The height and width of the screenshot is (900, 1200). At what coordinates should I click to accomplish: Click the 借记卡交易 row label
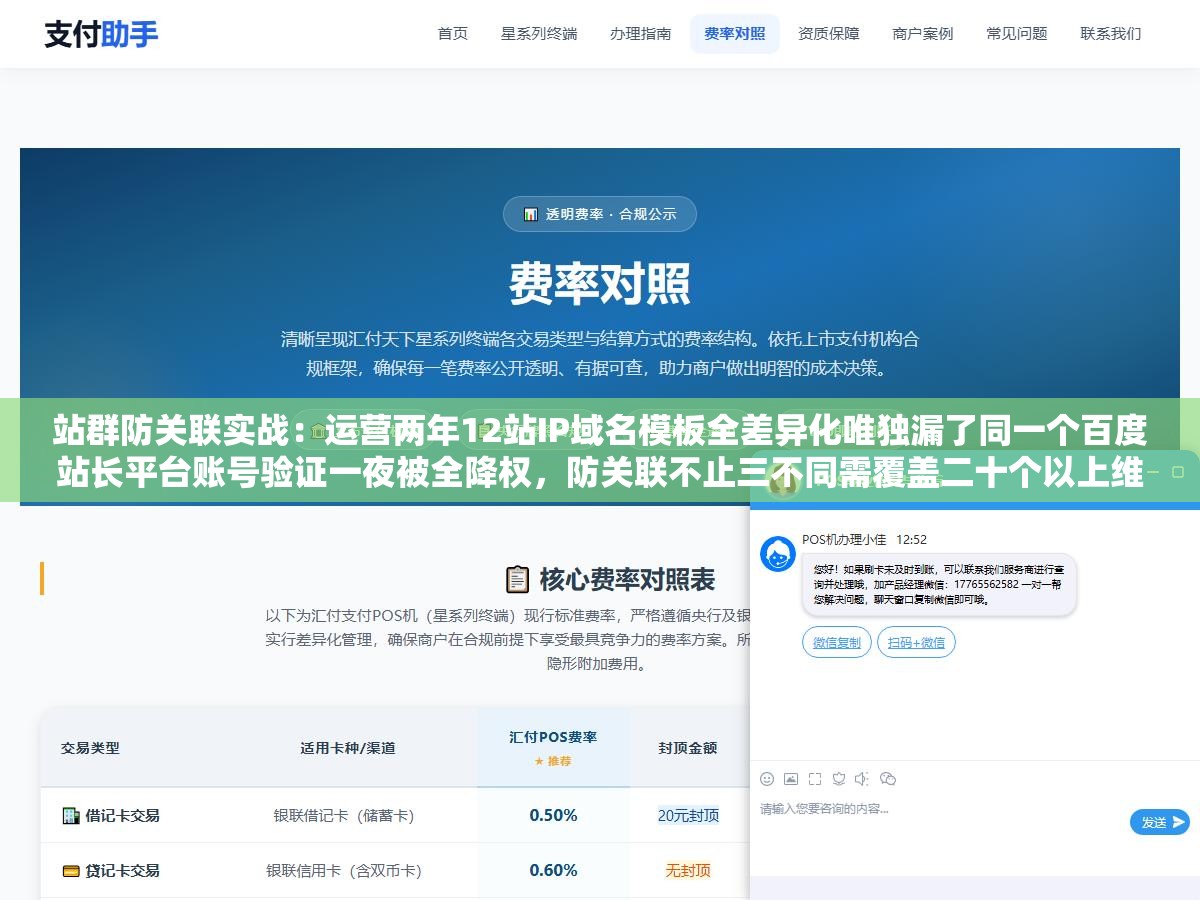[122, 816]
